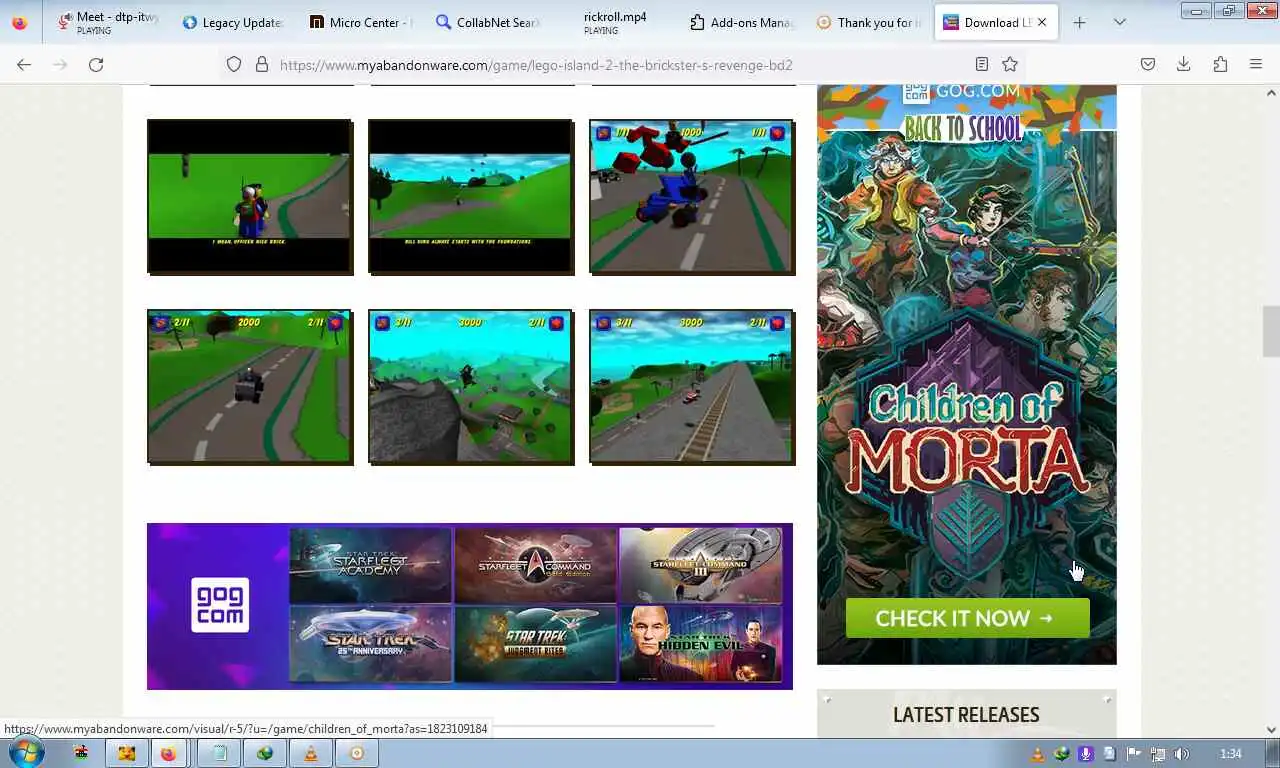Open the 3000 score screenshot with rocks

pyautogui.click(x=471, y=387)
